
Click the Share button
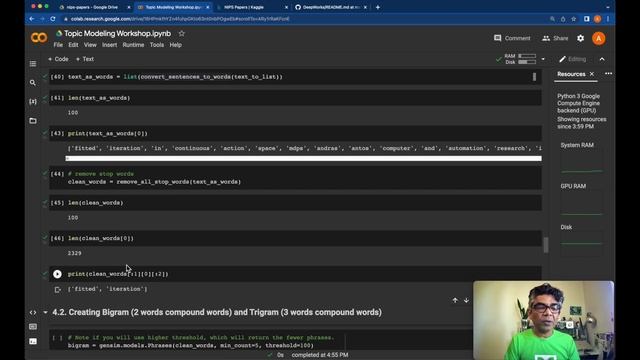coord(555,38)
